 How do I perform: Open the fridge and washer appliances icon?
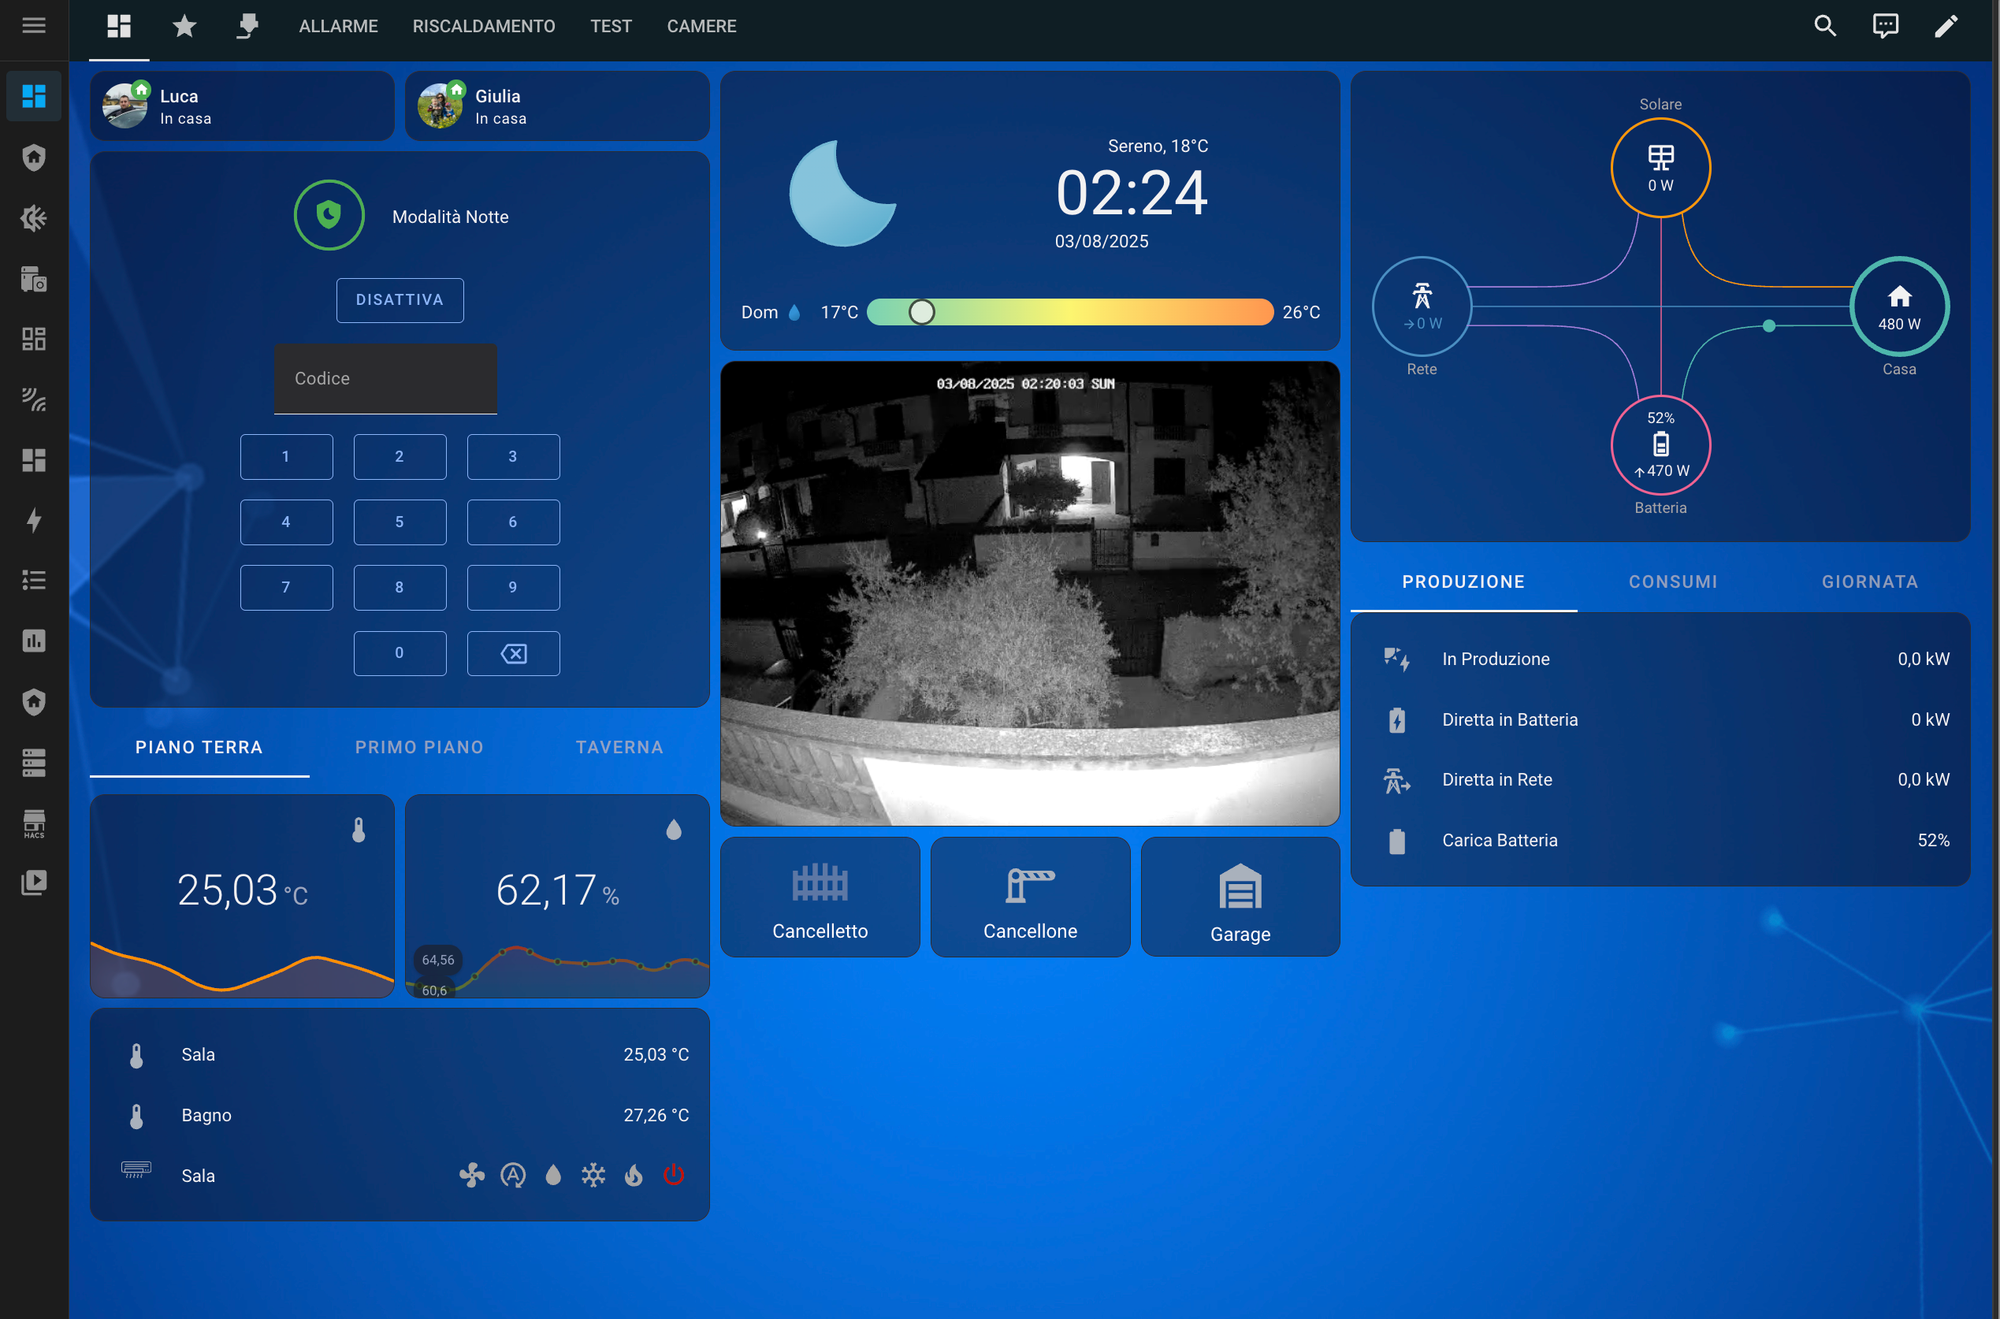tap(34, 279)
